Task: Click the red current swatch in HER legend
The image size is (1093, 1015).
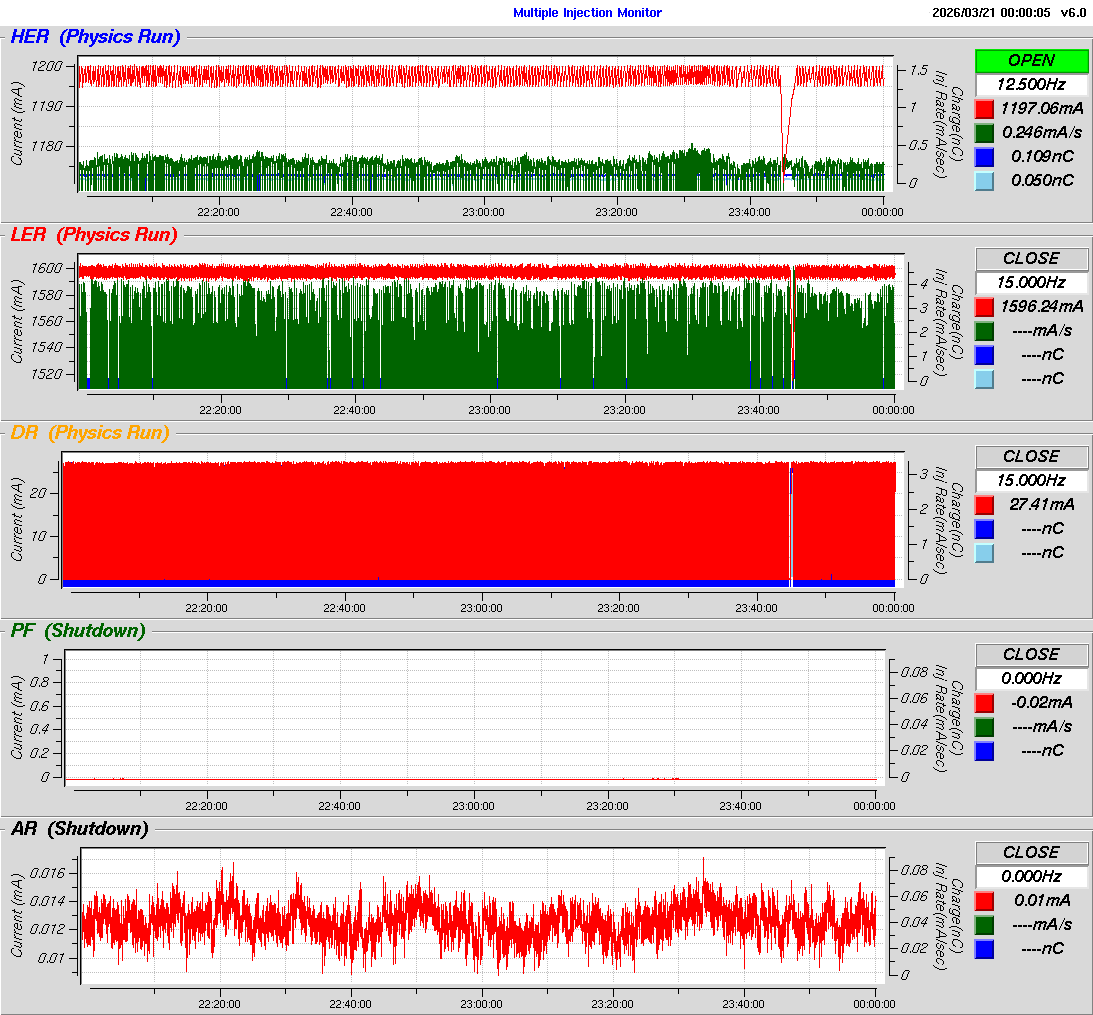Action: (x=985, y=108)
